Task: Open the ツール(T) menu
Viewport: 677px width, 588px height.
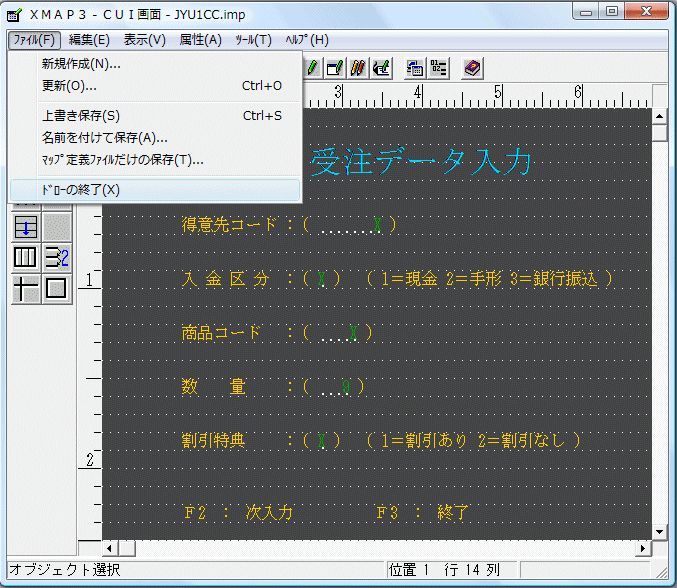Action: tap(253, 40)
